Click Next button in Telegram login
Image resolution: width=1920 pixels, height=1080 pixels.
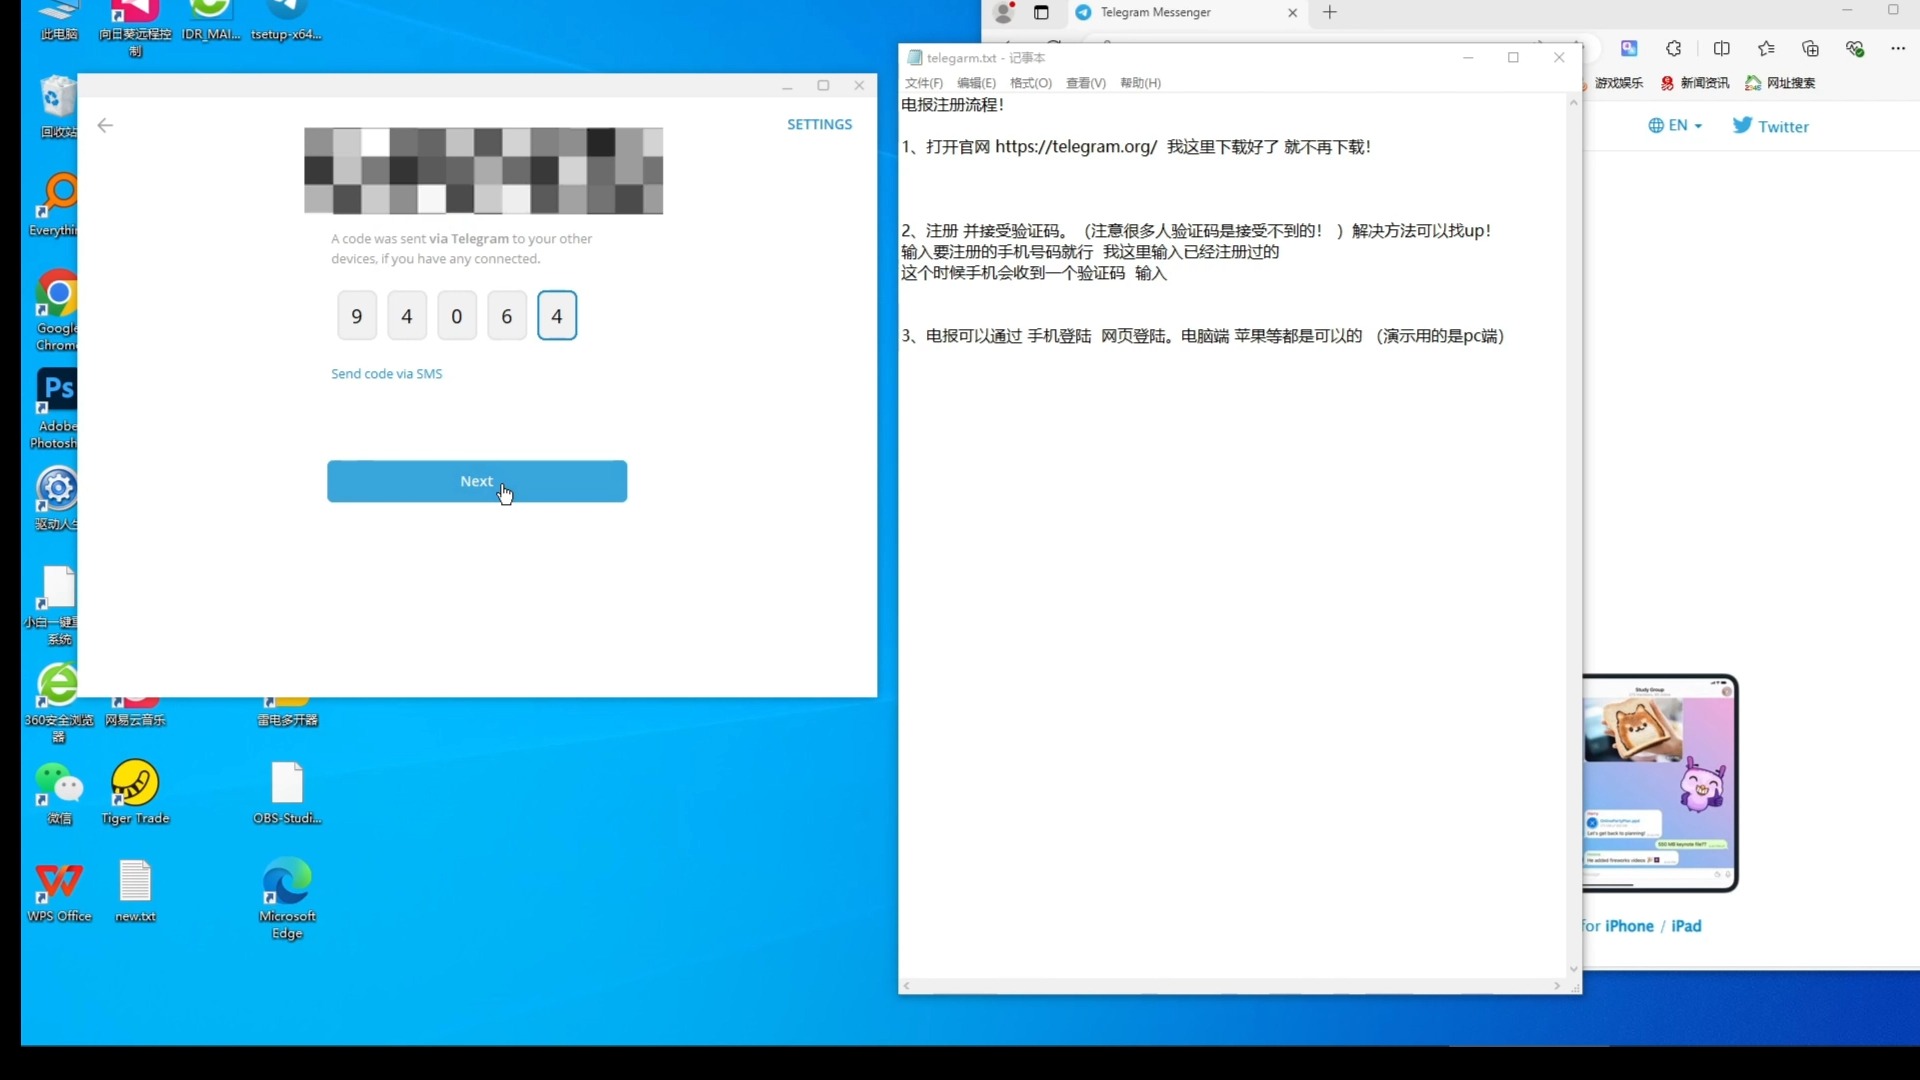tap(477, 480)
